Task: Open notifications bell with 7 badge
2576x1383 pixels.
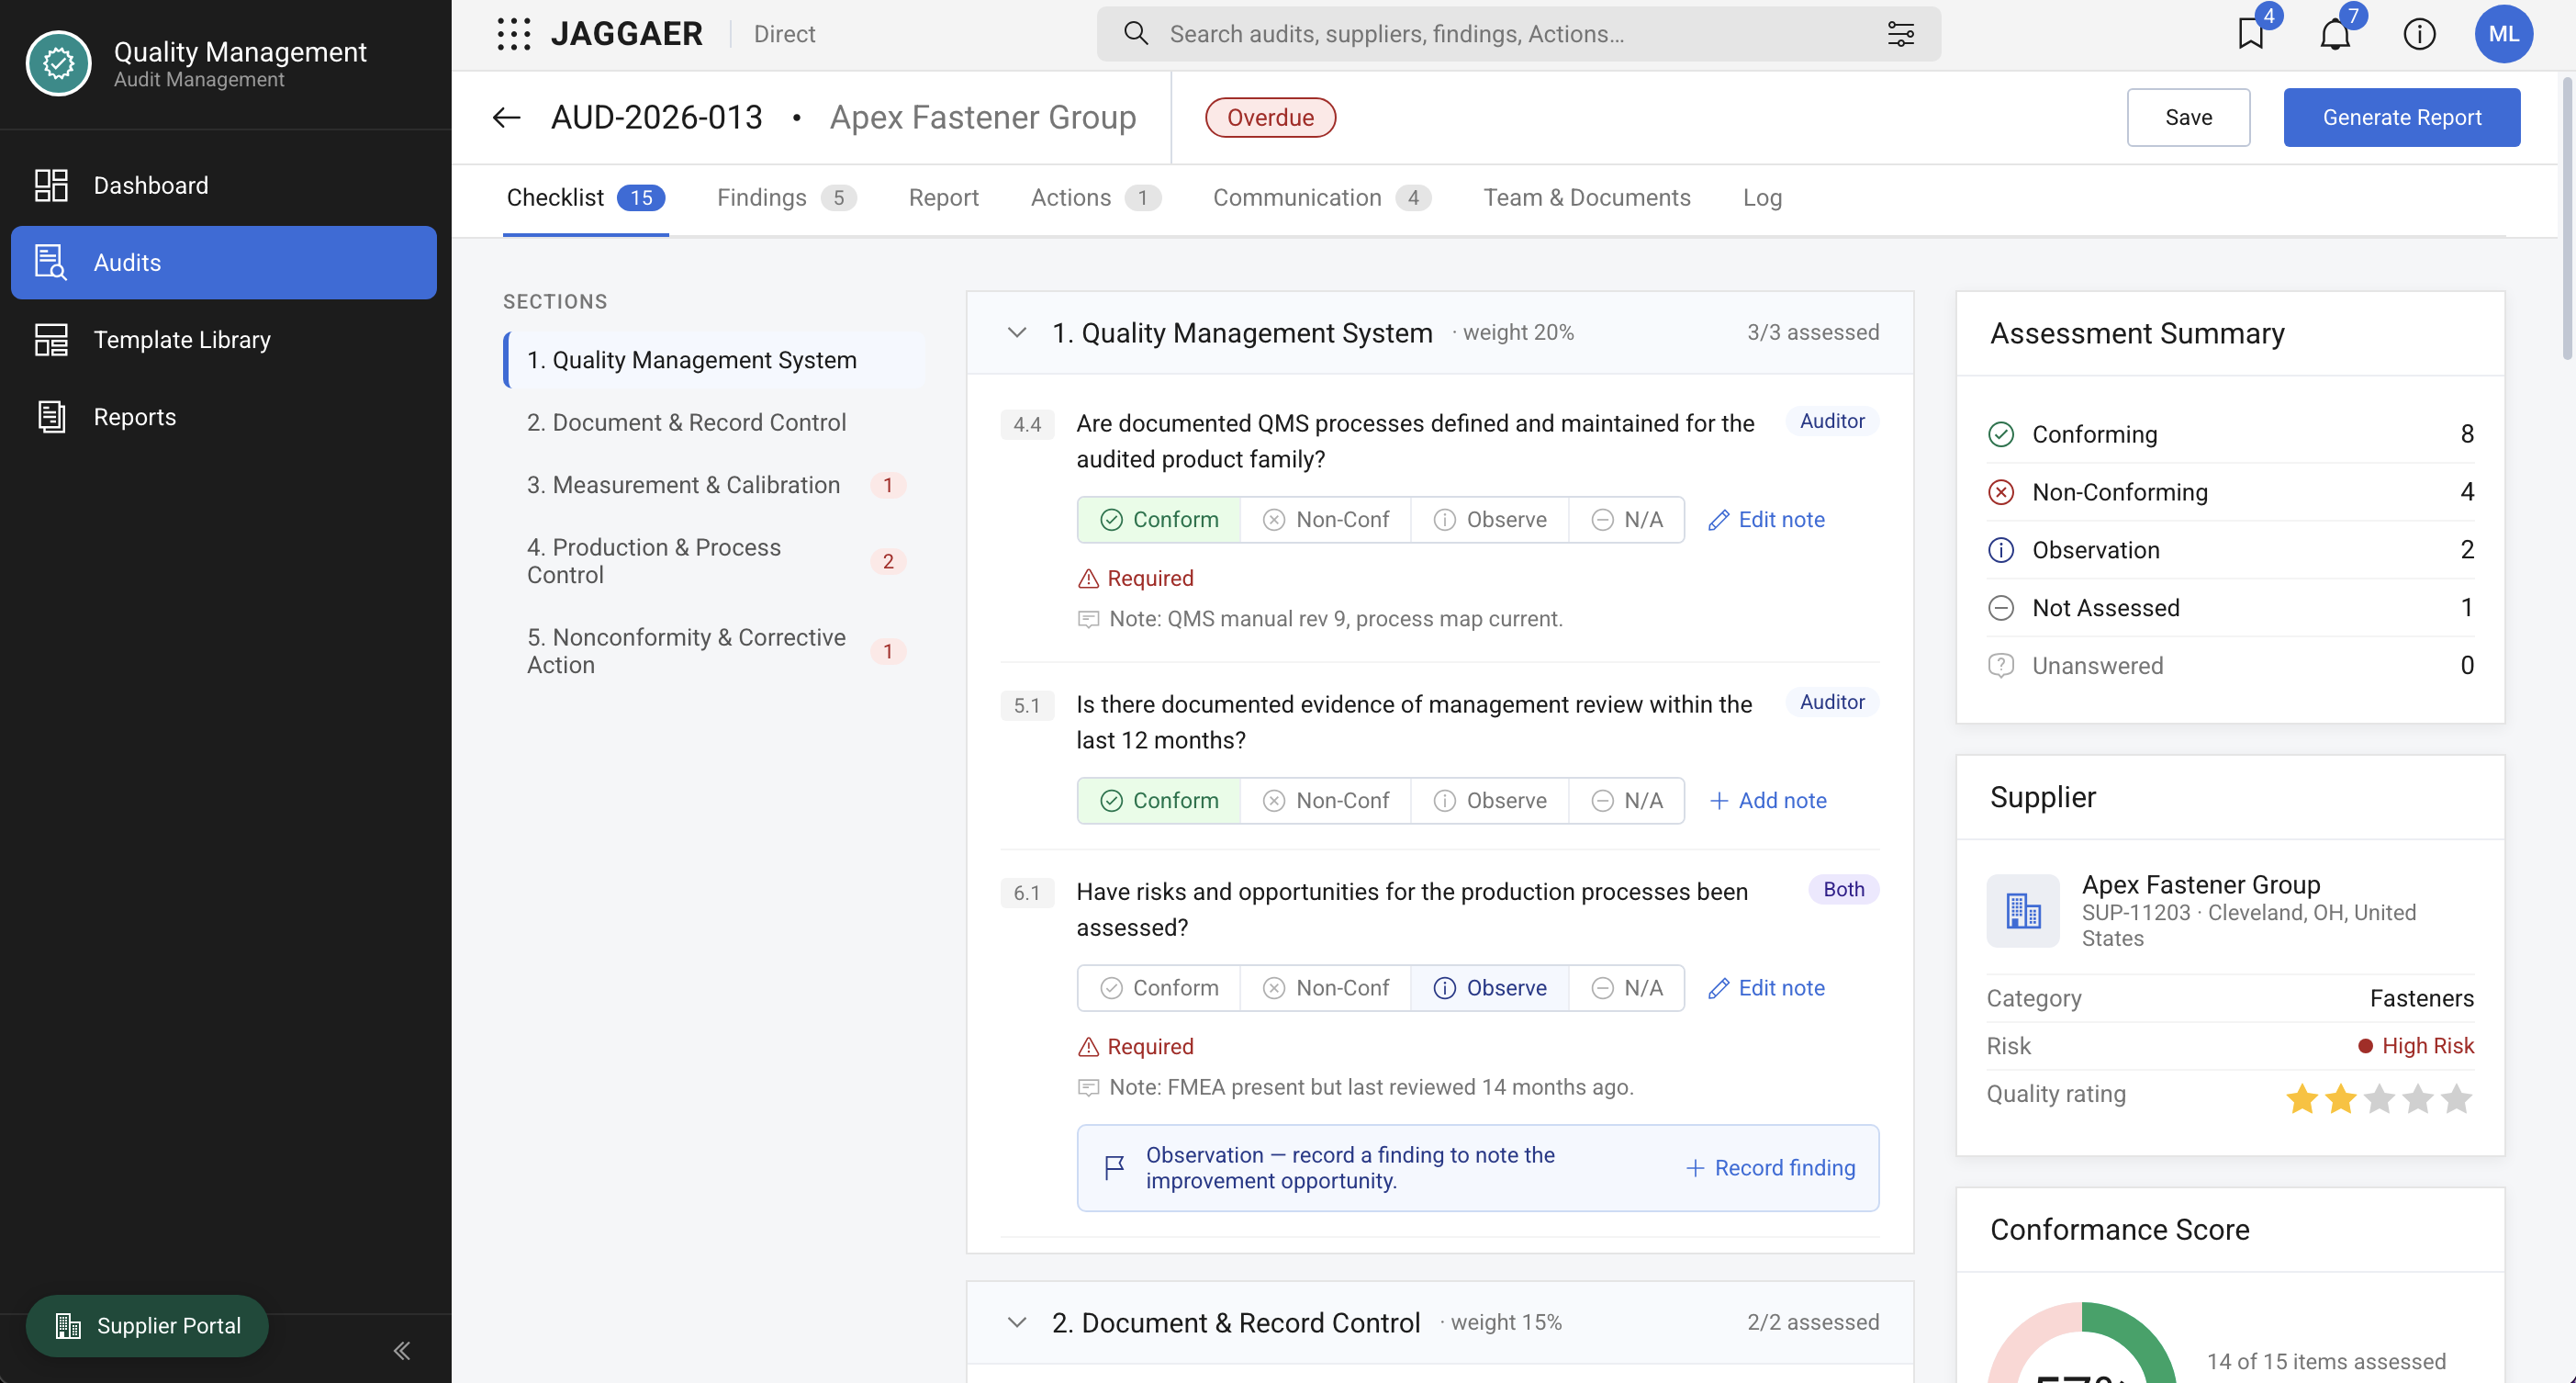Action: [2335, 34]
